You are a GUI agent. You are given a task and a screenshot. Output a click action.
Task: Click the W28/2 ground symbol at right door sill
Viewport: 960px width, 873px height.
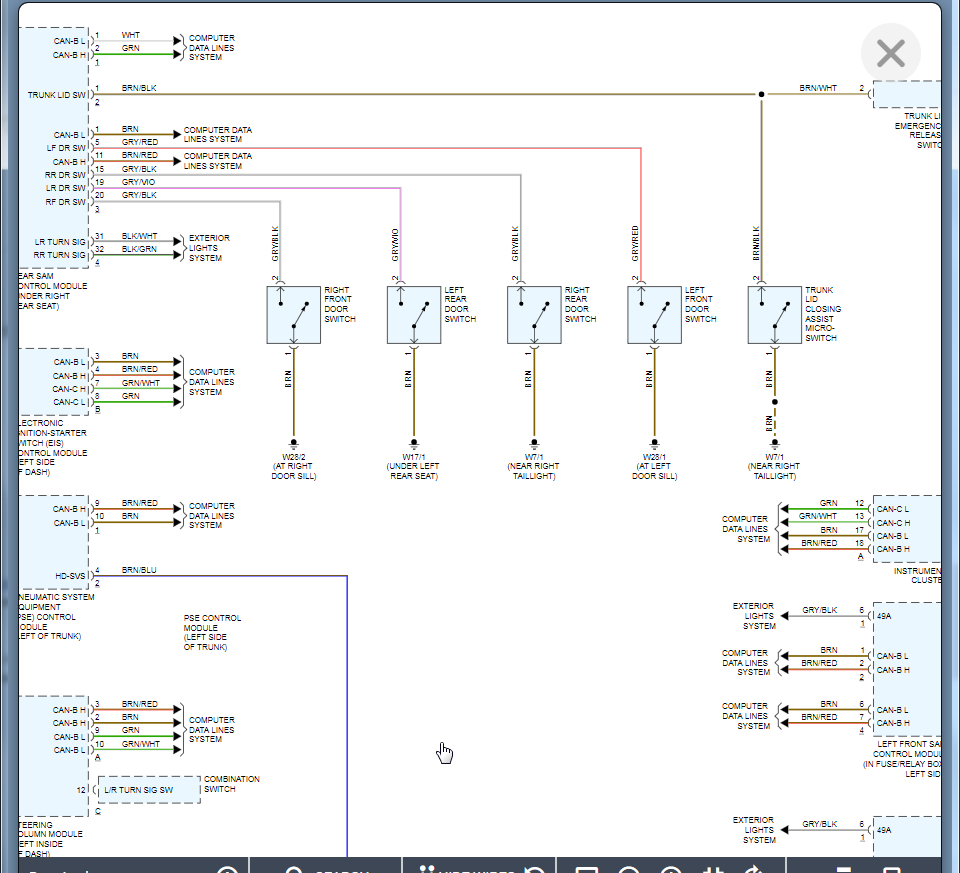(x=294, y=441)
